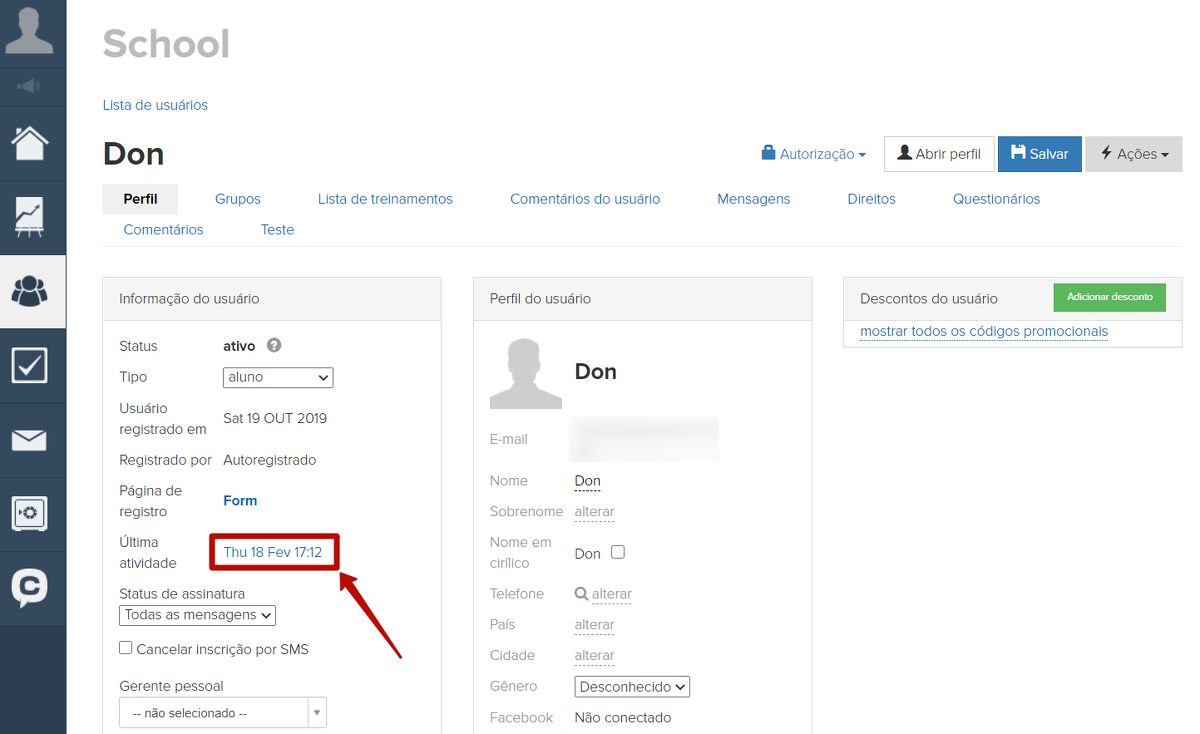Expand the Ações dropdown button
The image size is (1200, 734).
[x=1133, y=154]
